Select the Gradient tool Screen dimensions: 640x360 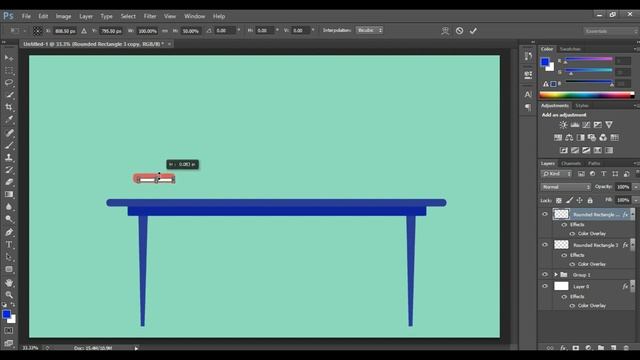pyautogui.click(x=9, y=195)
